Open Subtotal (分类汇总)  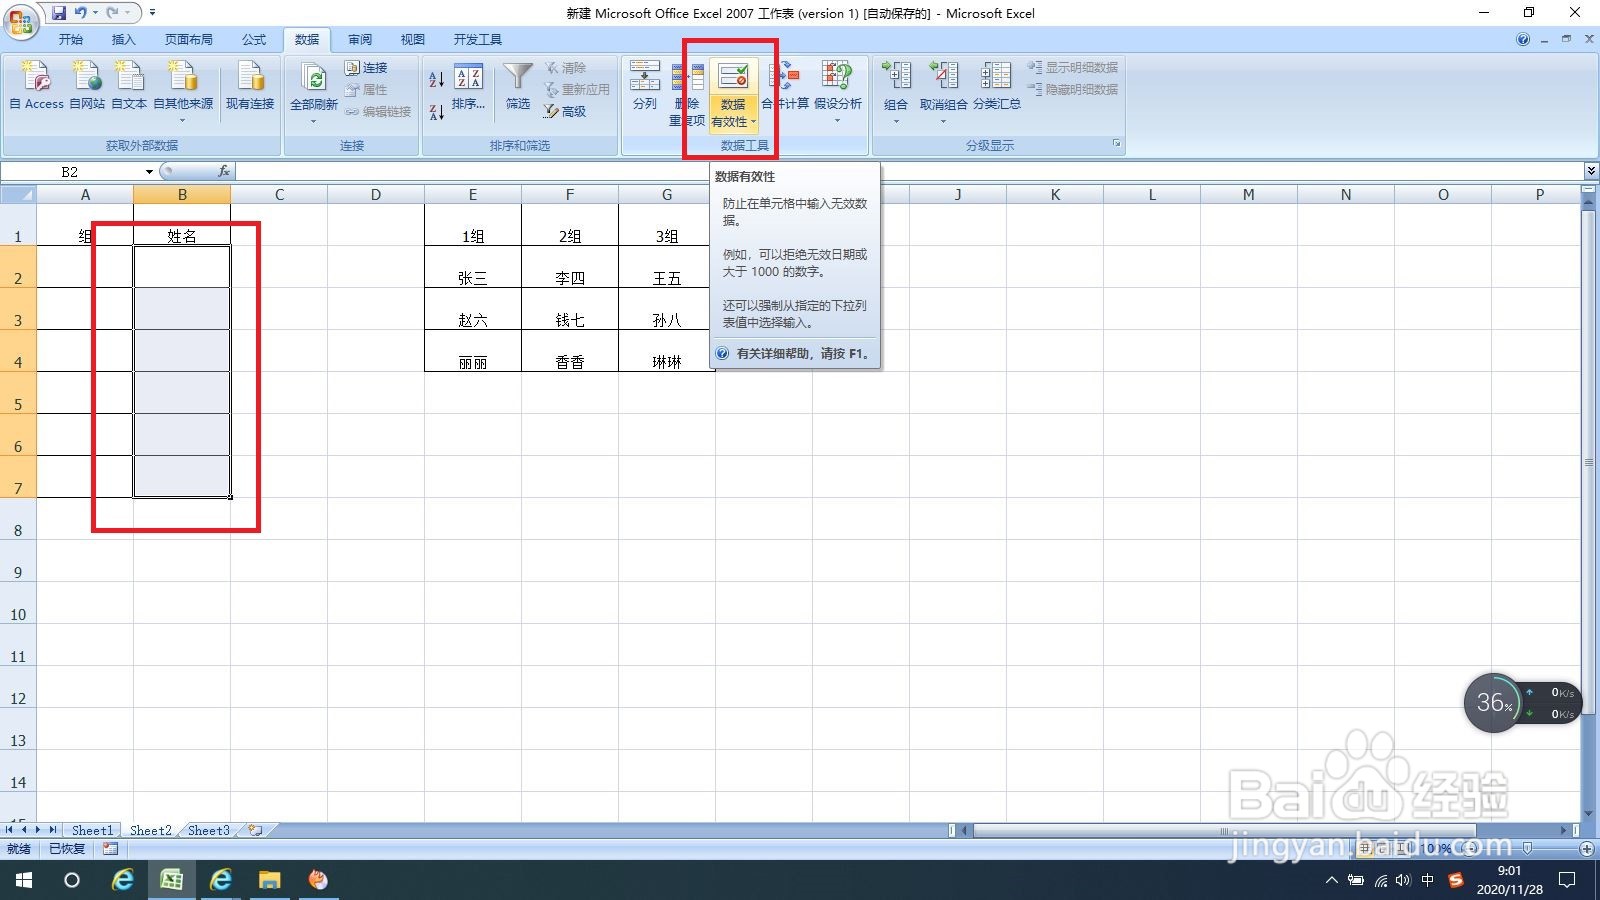(x=996, y=86)
